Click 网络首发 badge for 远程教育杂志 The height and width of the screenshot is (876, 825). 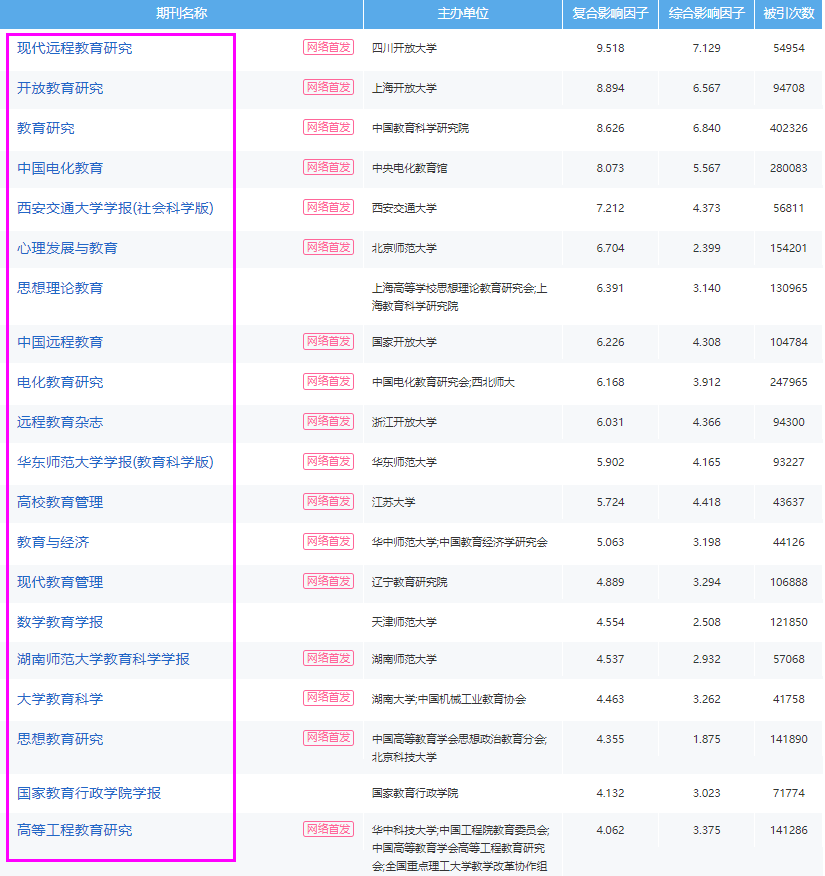[328, 421]
